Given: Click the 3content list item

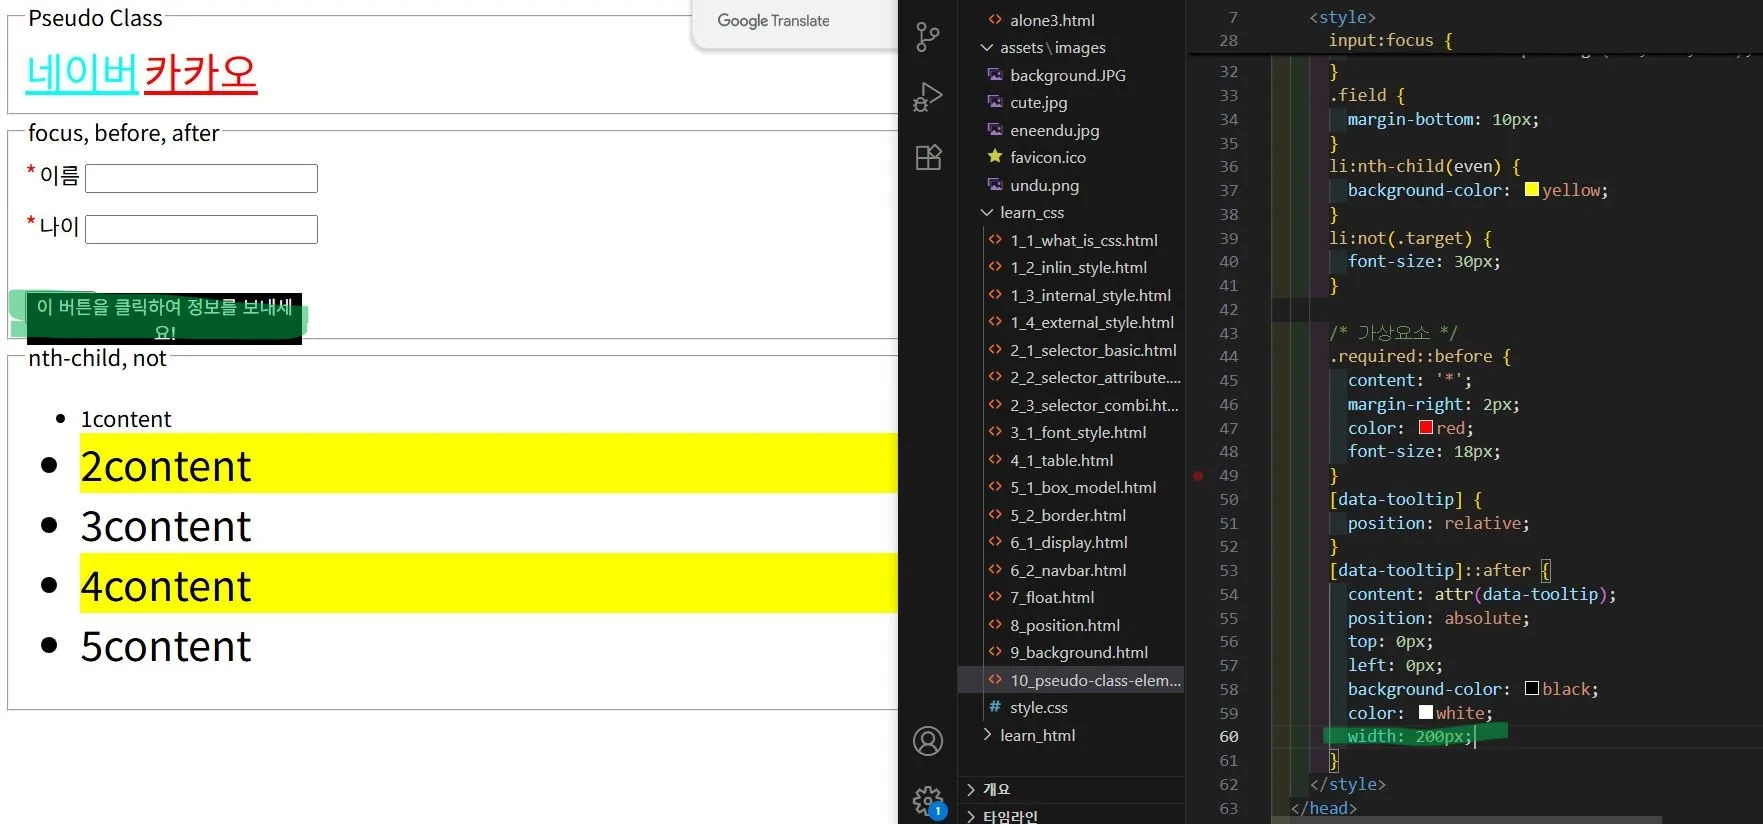Looking at the screenshot, I should pyautogui.click(x=166, y=526).
